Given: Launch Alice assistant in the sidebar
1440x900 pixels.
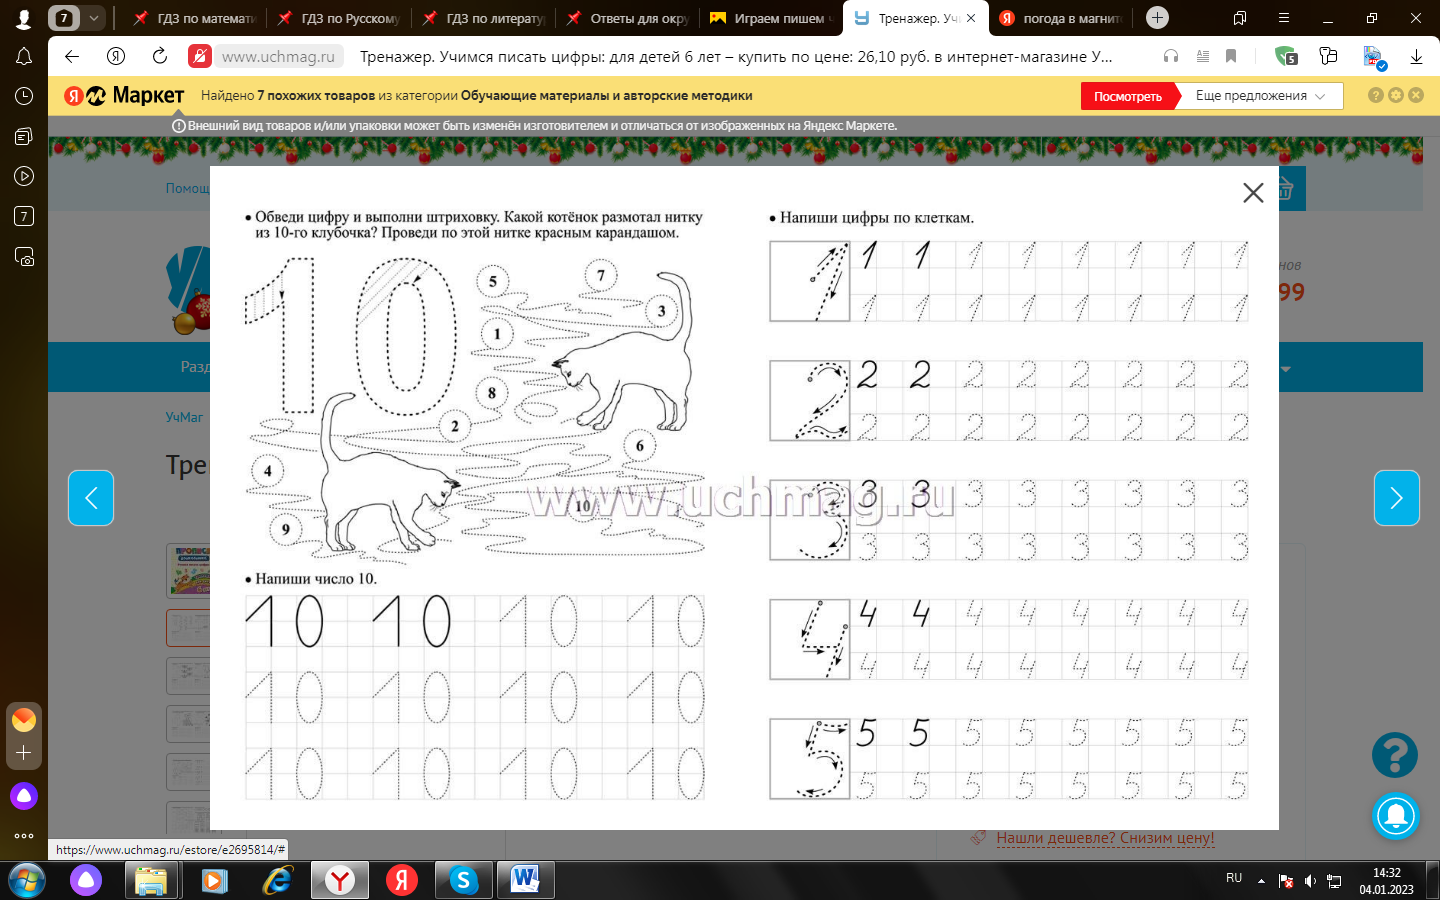Looking at the screenshot, I should (24, 796).
